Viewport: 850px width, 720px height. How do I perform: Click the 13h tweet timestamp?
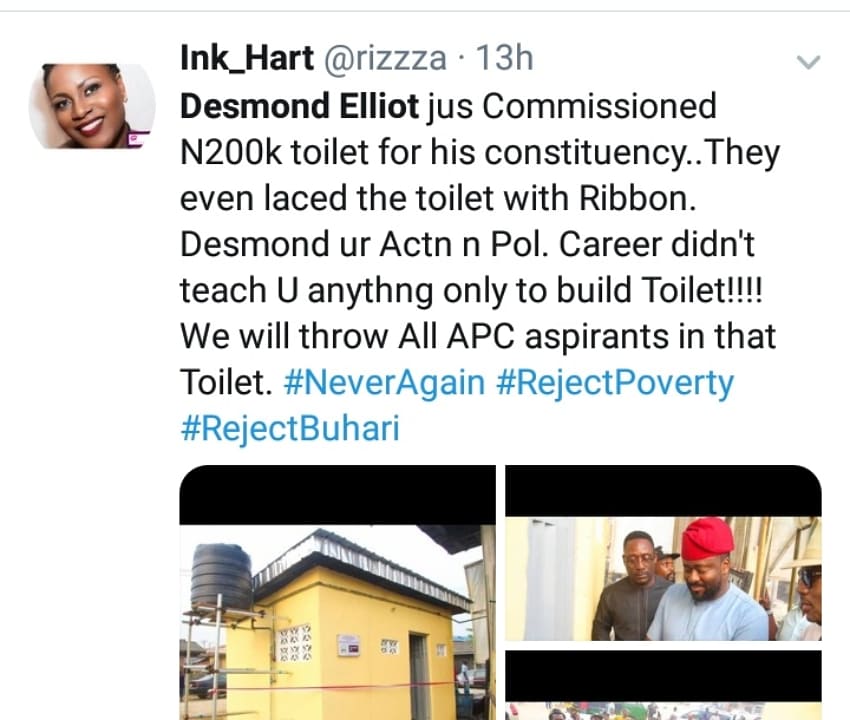pyautogui.click(x=503, y=58)
